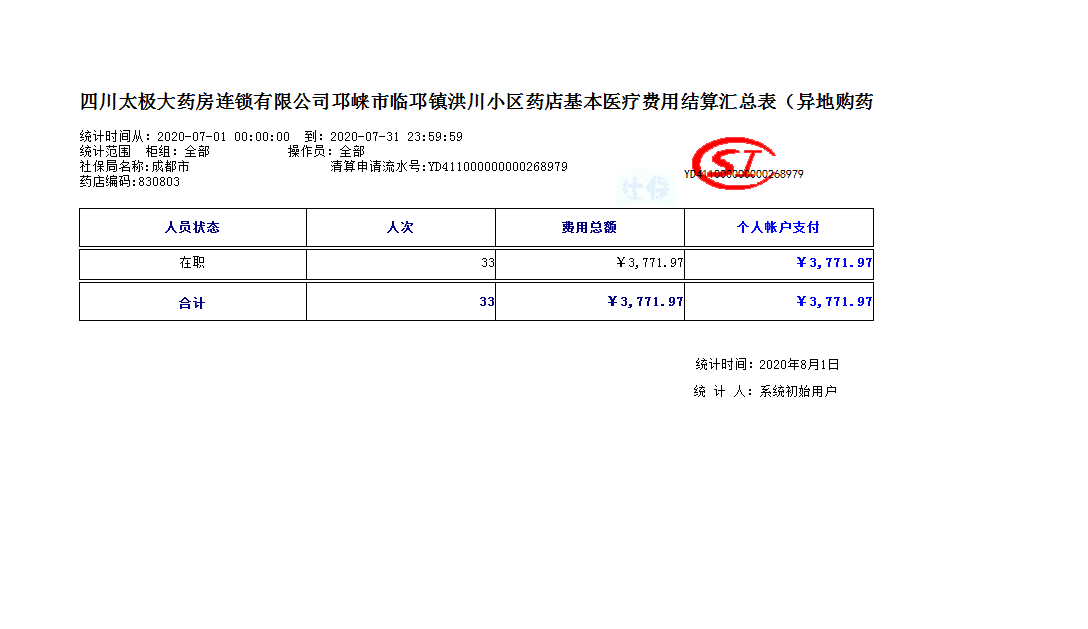Click the 统计时间: 2020年8月1日 line
The height and width of the screenshot is (629, 1088).
coord(767,364)
